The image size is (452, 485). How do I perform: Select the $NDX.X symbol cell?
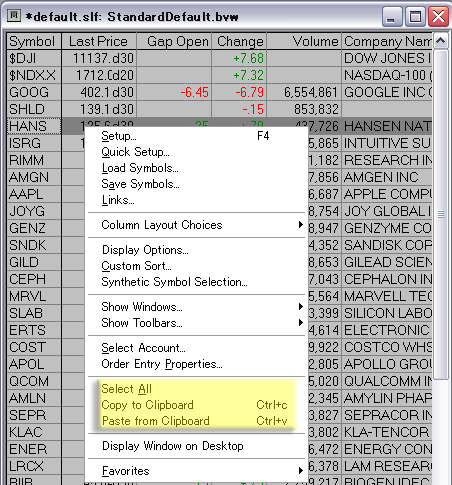(34, 76)
